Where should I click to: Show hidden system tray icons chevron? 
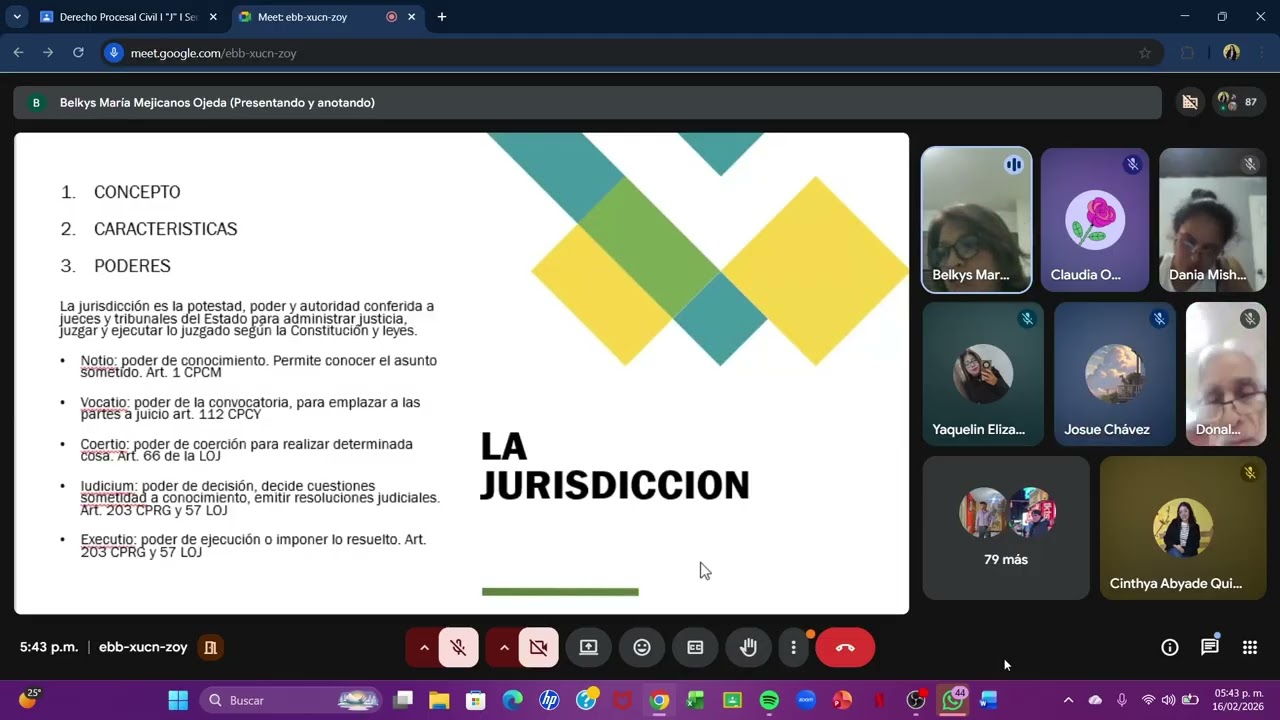[1068, 700]
